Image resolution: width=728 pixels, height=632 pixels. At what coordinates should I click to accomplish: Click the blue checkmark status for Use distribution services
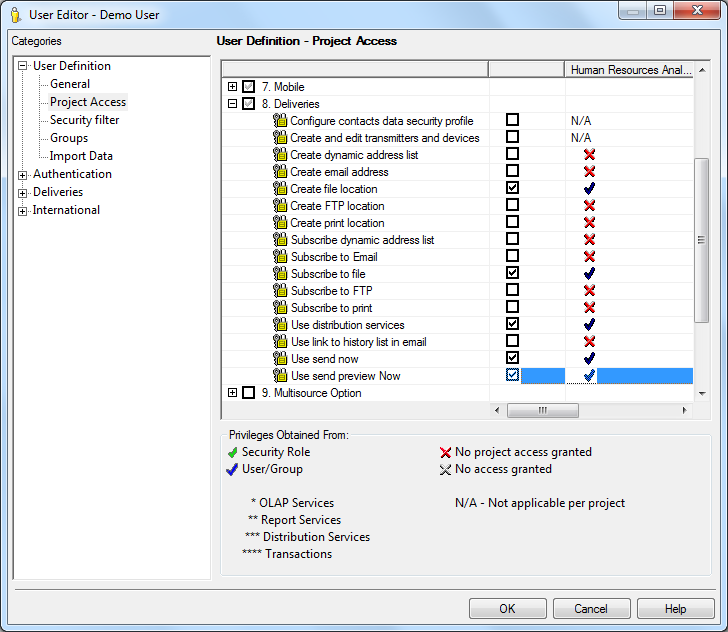[x=589, y=325]
